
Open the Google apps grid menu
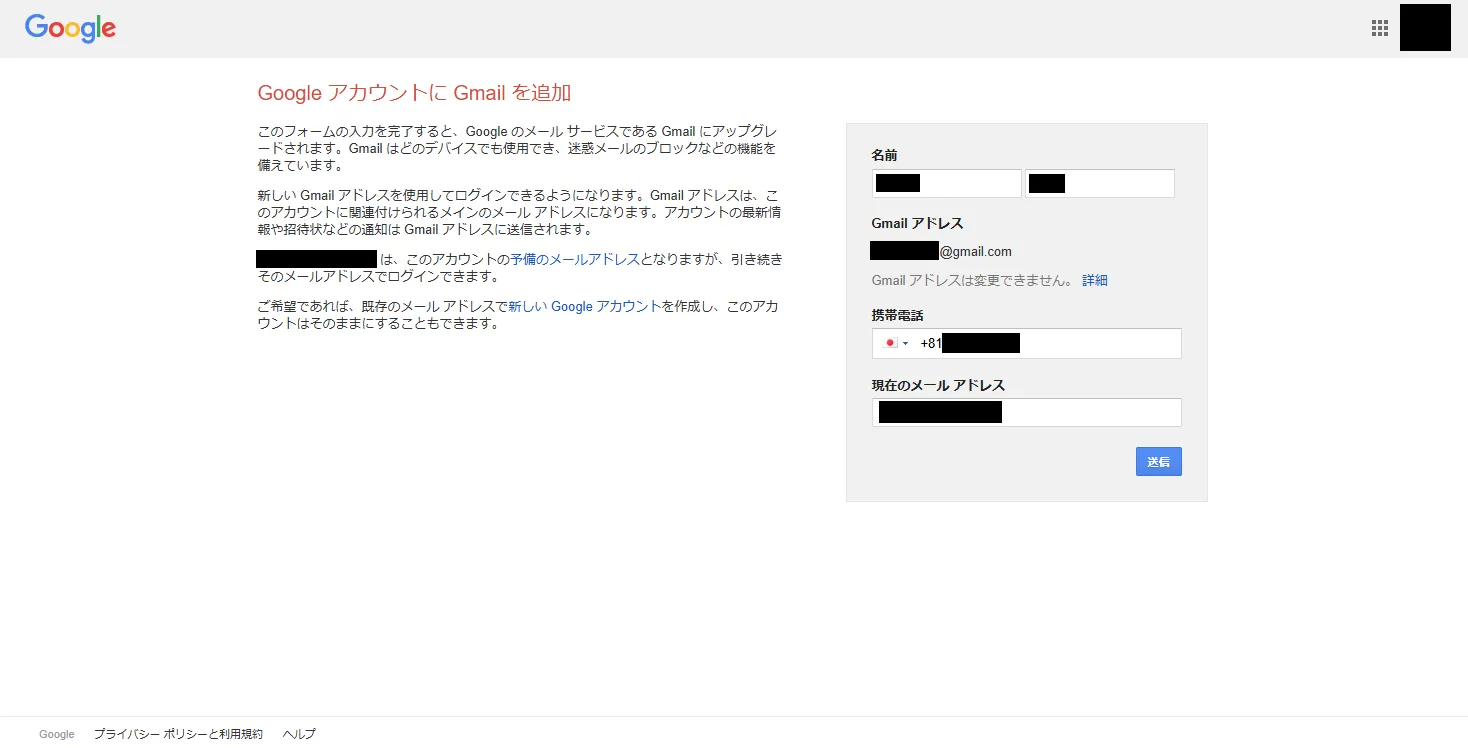click(x=1380, y=28)
